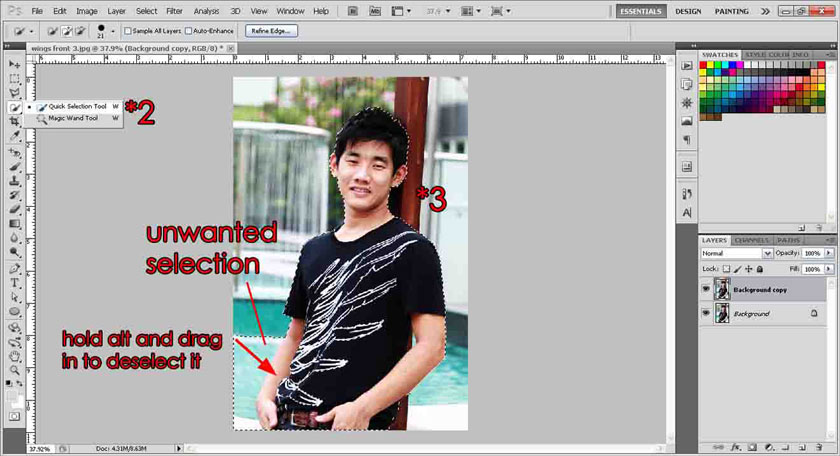The image size is (840, 456).
Task: Select the Blur tool
Action: 14,237
